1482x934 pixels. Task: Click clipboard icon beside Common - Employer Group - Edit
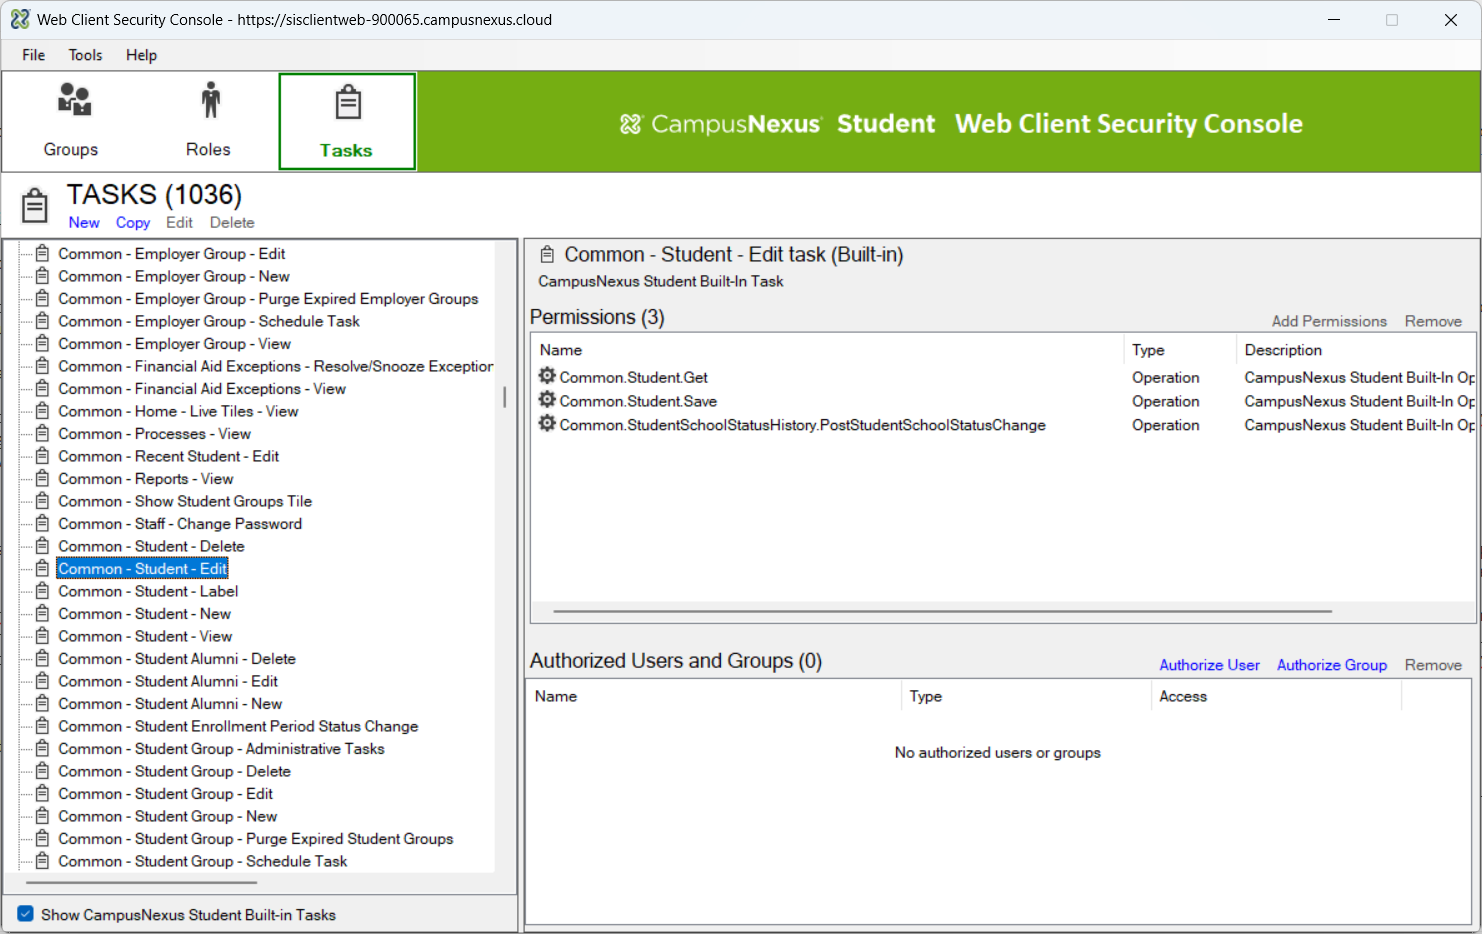point(42,253)
